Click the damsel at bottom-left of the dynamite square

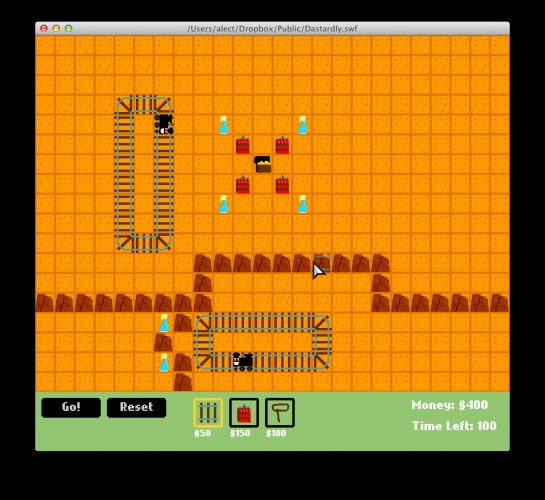pos(223,204)
